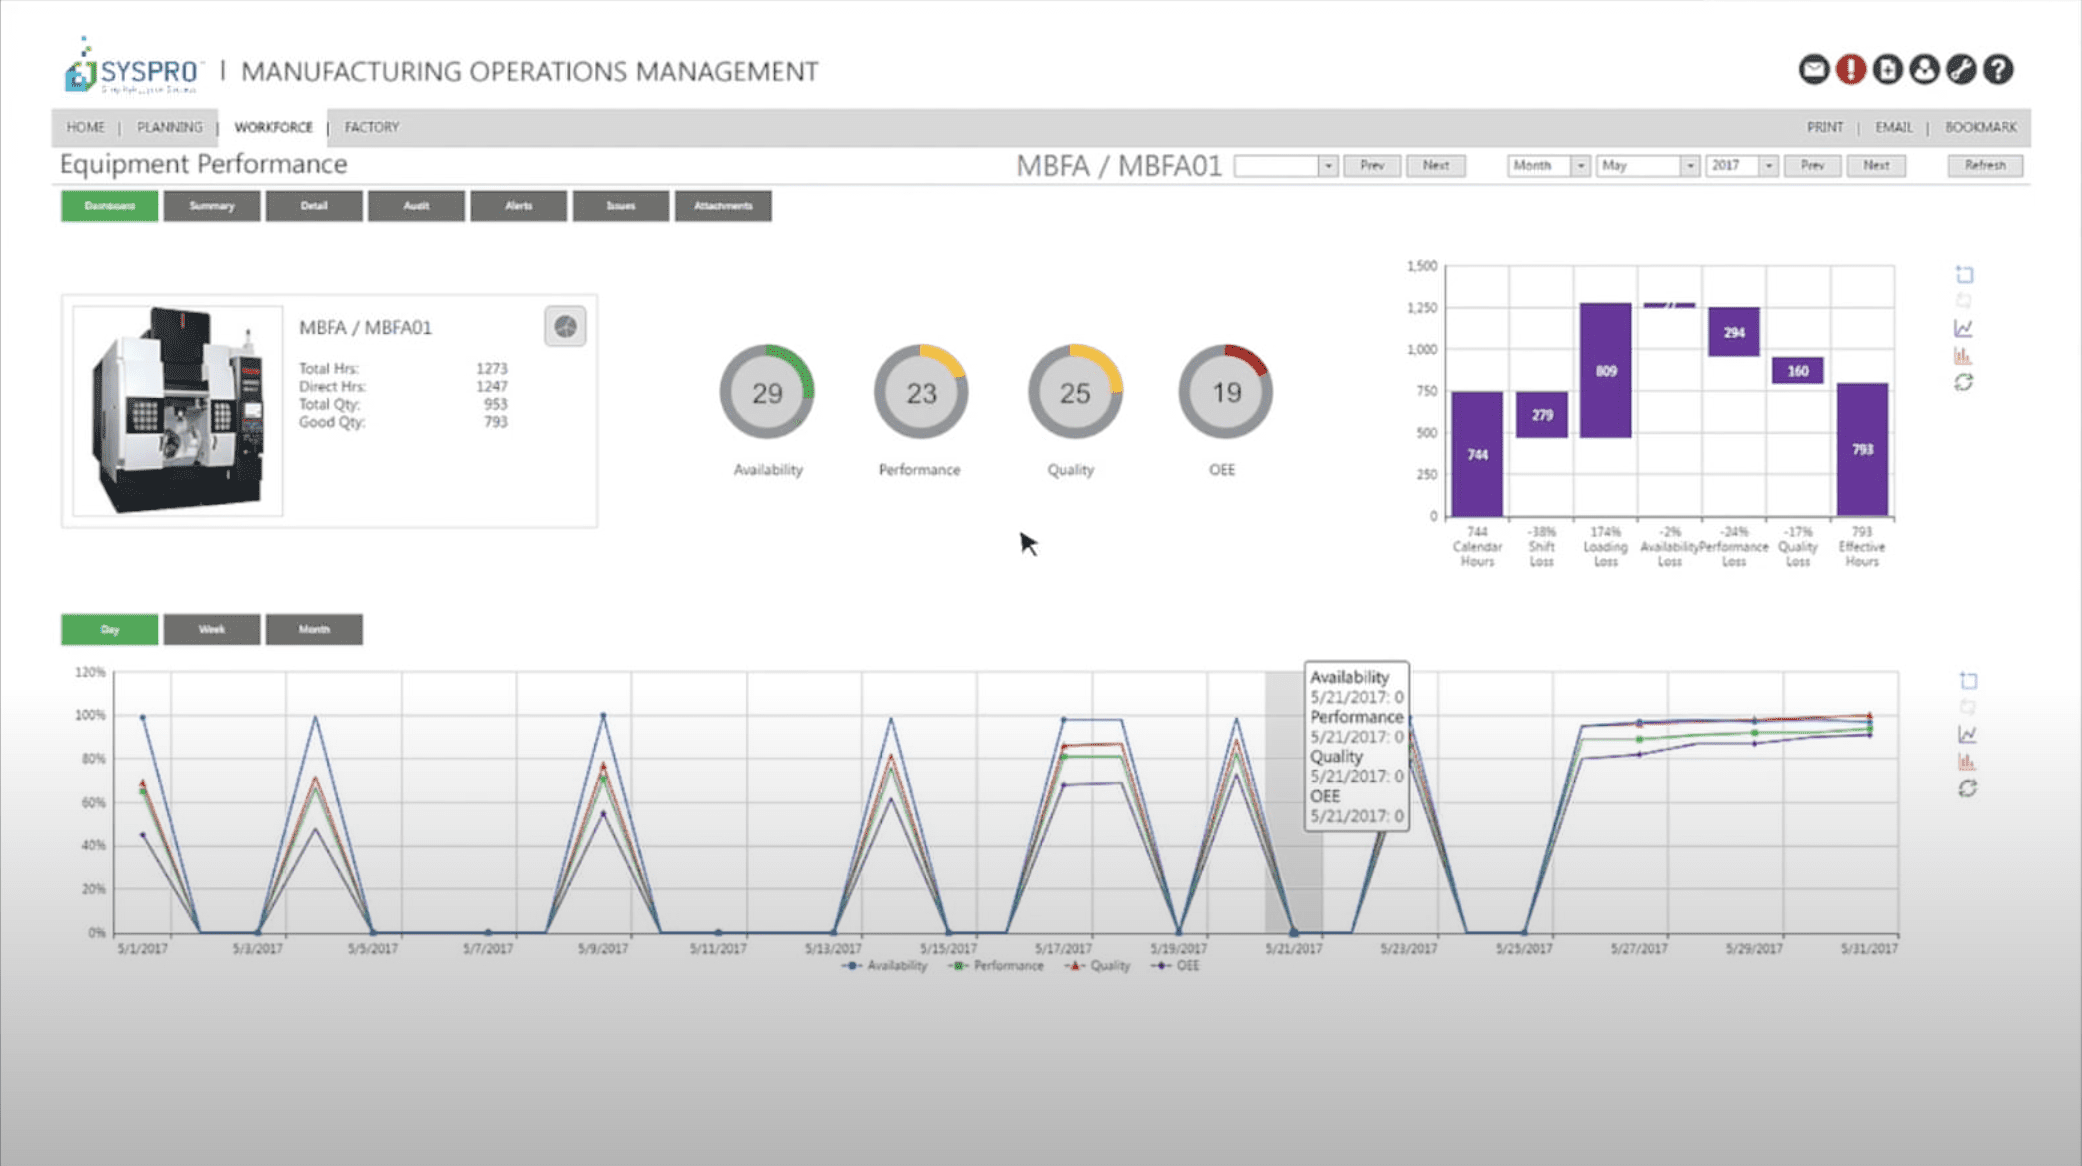The height and width of the screenshot is (1166, 2082).
Task: Switch to the Factory tab
Action: (371, 127)
